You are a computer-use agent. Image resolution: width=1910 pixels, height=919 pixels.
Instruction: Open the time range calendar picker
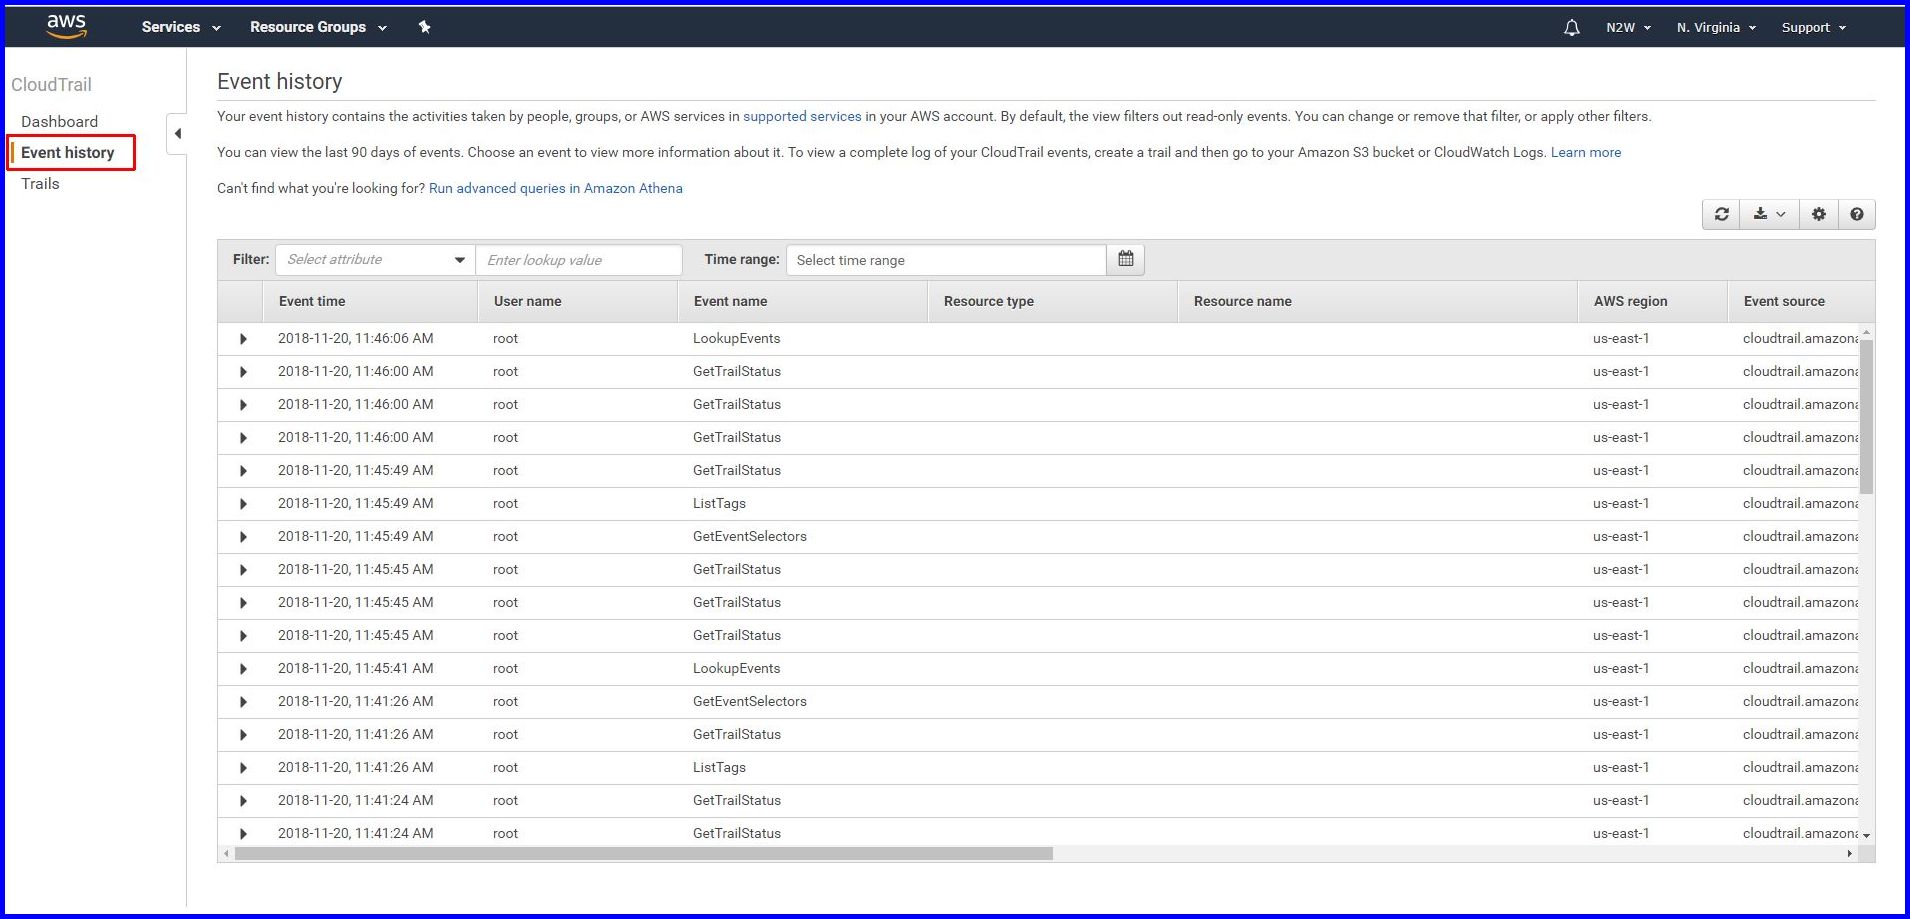[1125, 260]
